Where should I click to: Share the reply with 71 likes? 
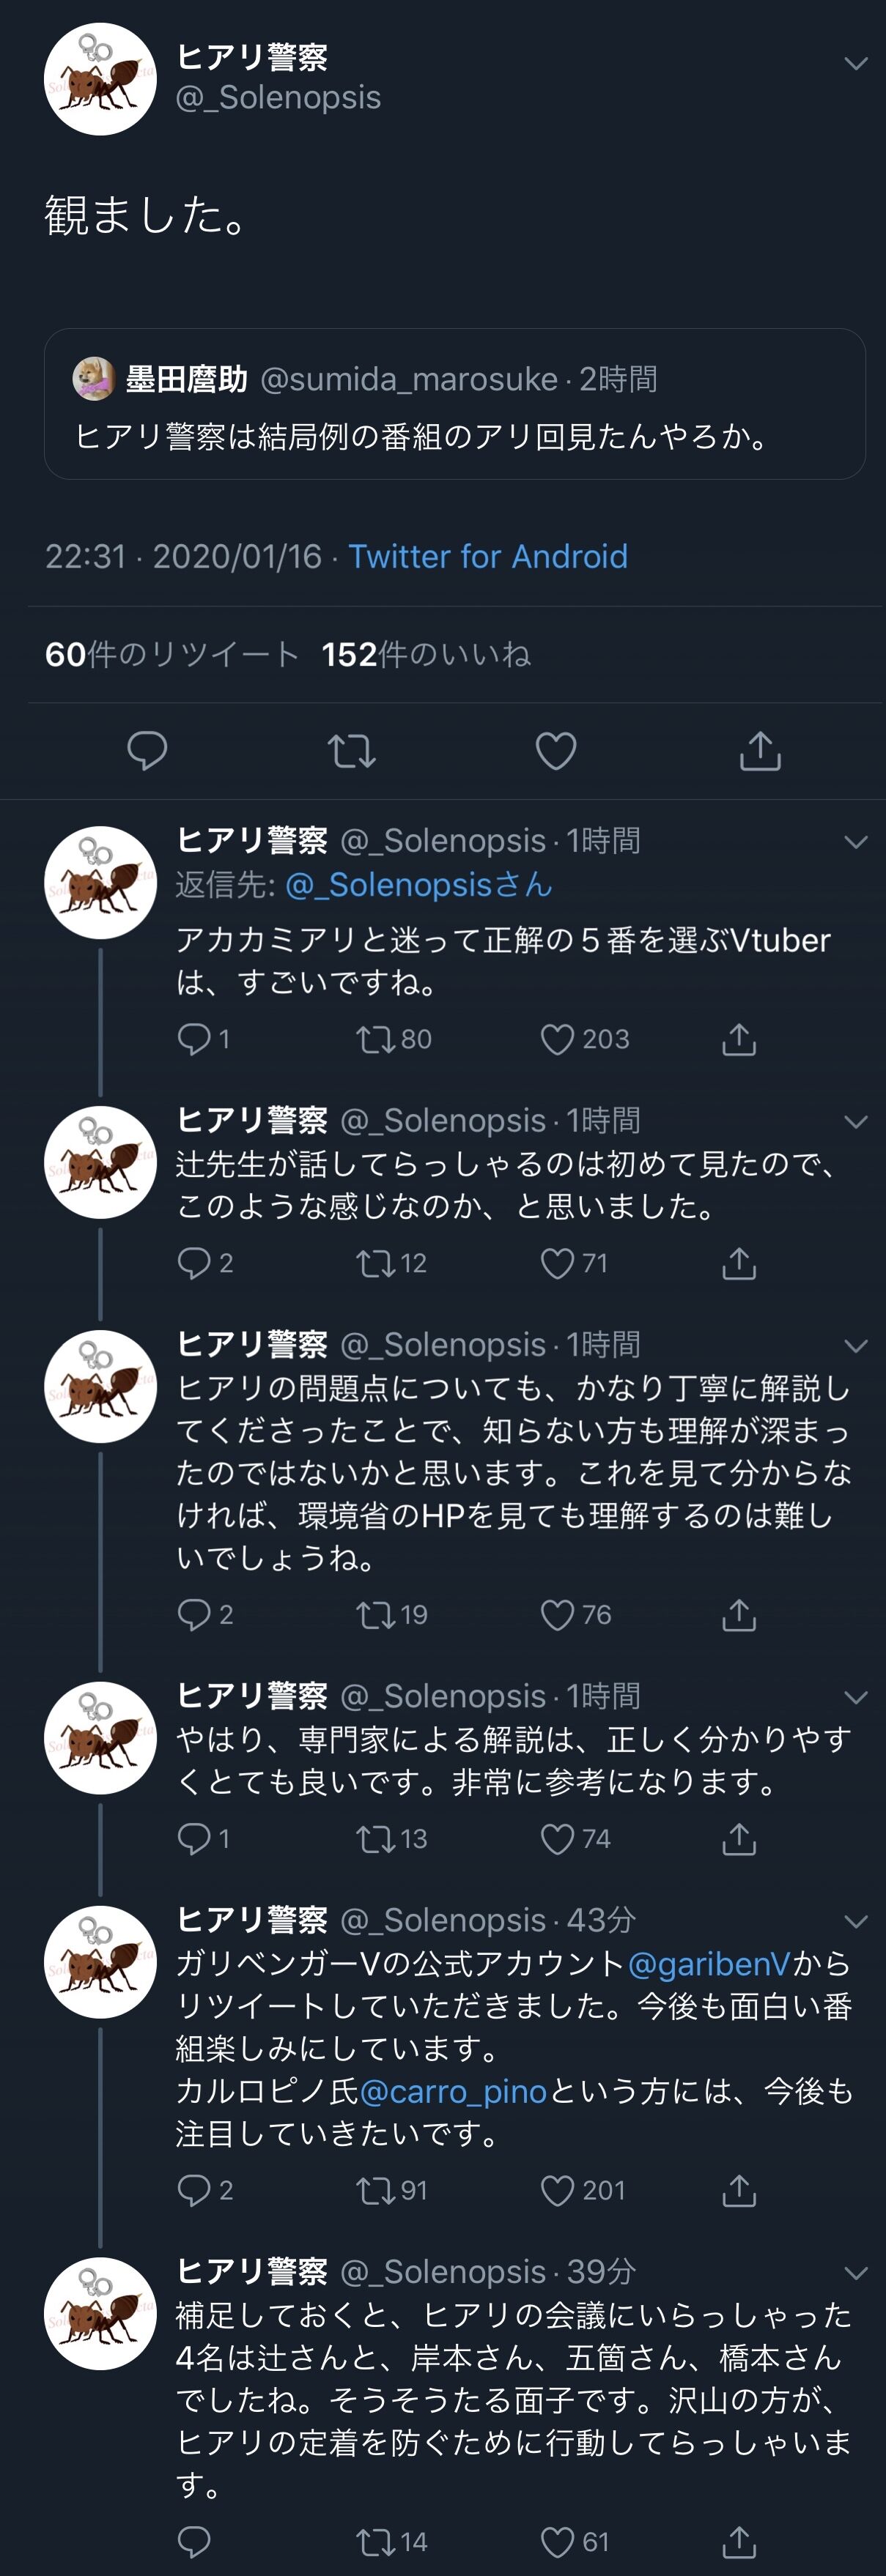[739, 1263]
